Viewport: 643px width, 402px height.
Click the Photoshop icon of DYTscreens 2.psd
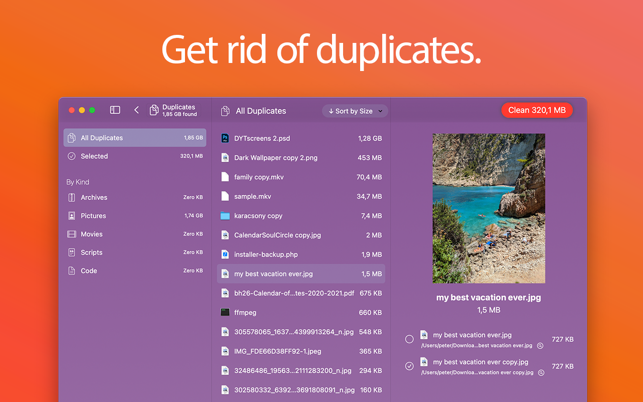[x=225, y=138]
